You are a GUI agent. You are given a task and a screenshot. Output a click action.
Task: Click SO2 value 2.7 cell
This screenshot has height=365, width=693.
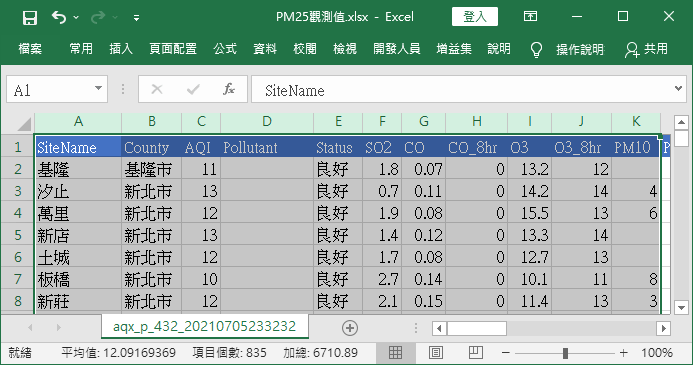pos(382,279)
